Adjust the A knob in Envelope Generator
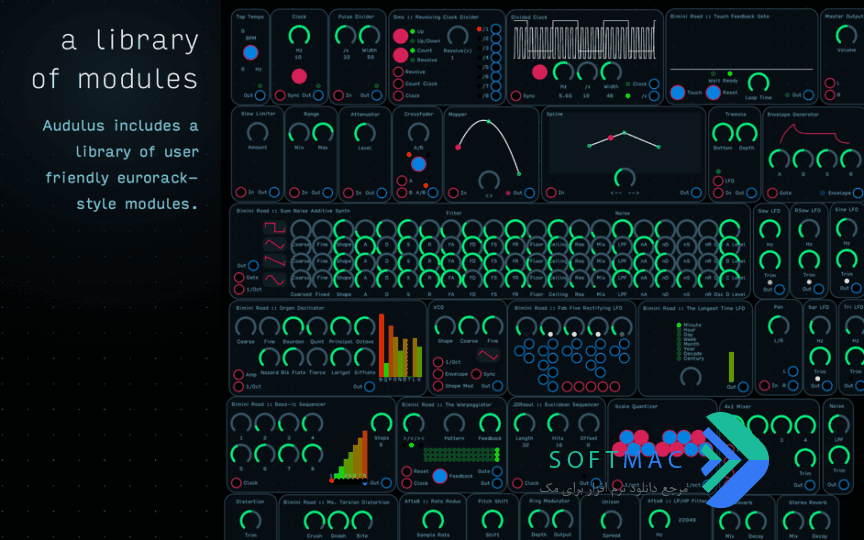Viewport: 864px width, 540px height. 779,159
